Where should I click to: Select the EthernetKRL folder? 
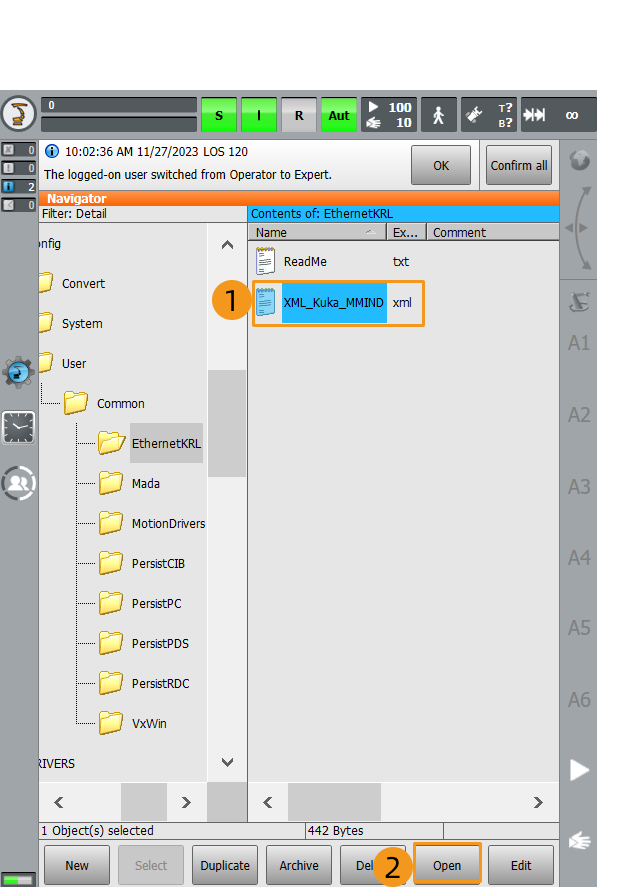[166, 443]
